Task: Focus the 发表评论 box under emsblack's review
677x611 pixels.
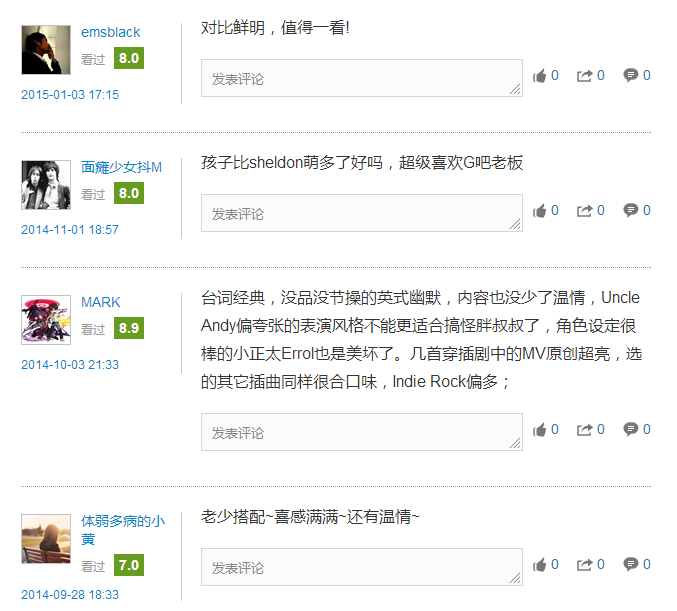Action: click(x=362, y=78)
